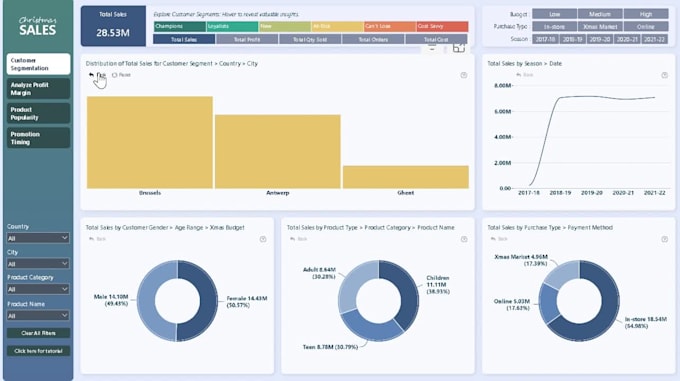This screenshot has width=680, height=381.
Task: Toggle the Xmas Market purchase type filter
Action: click(600, 26)
